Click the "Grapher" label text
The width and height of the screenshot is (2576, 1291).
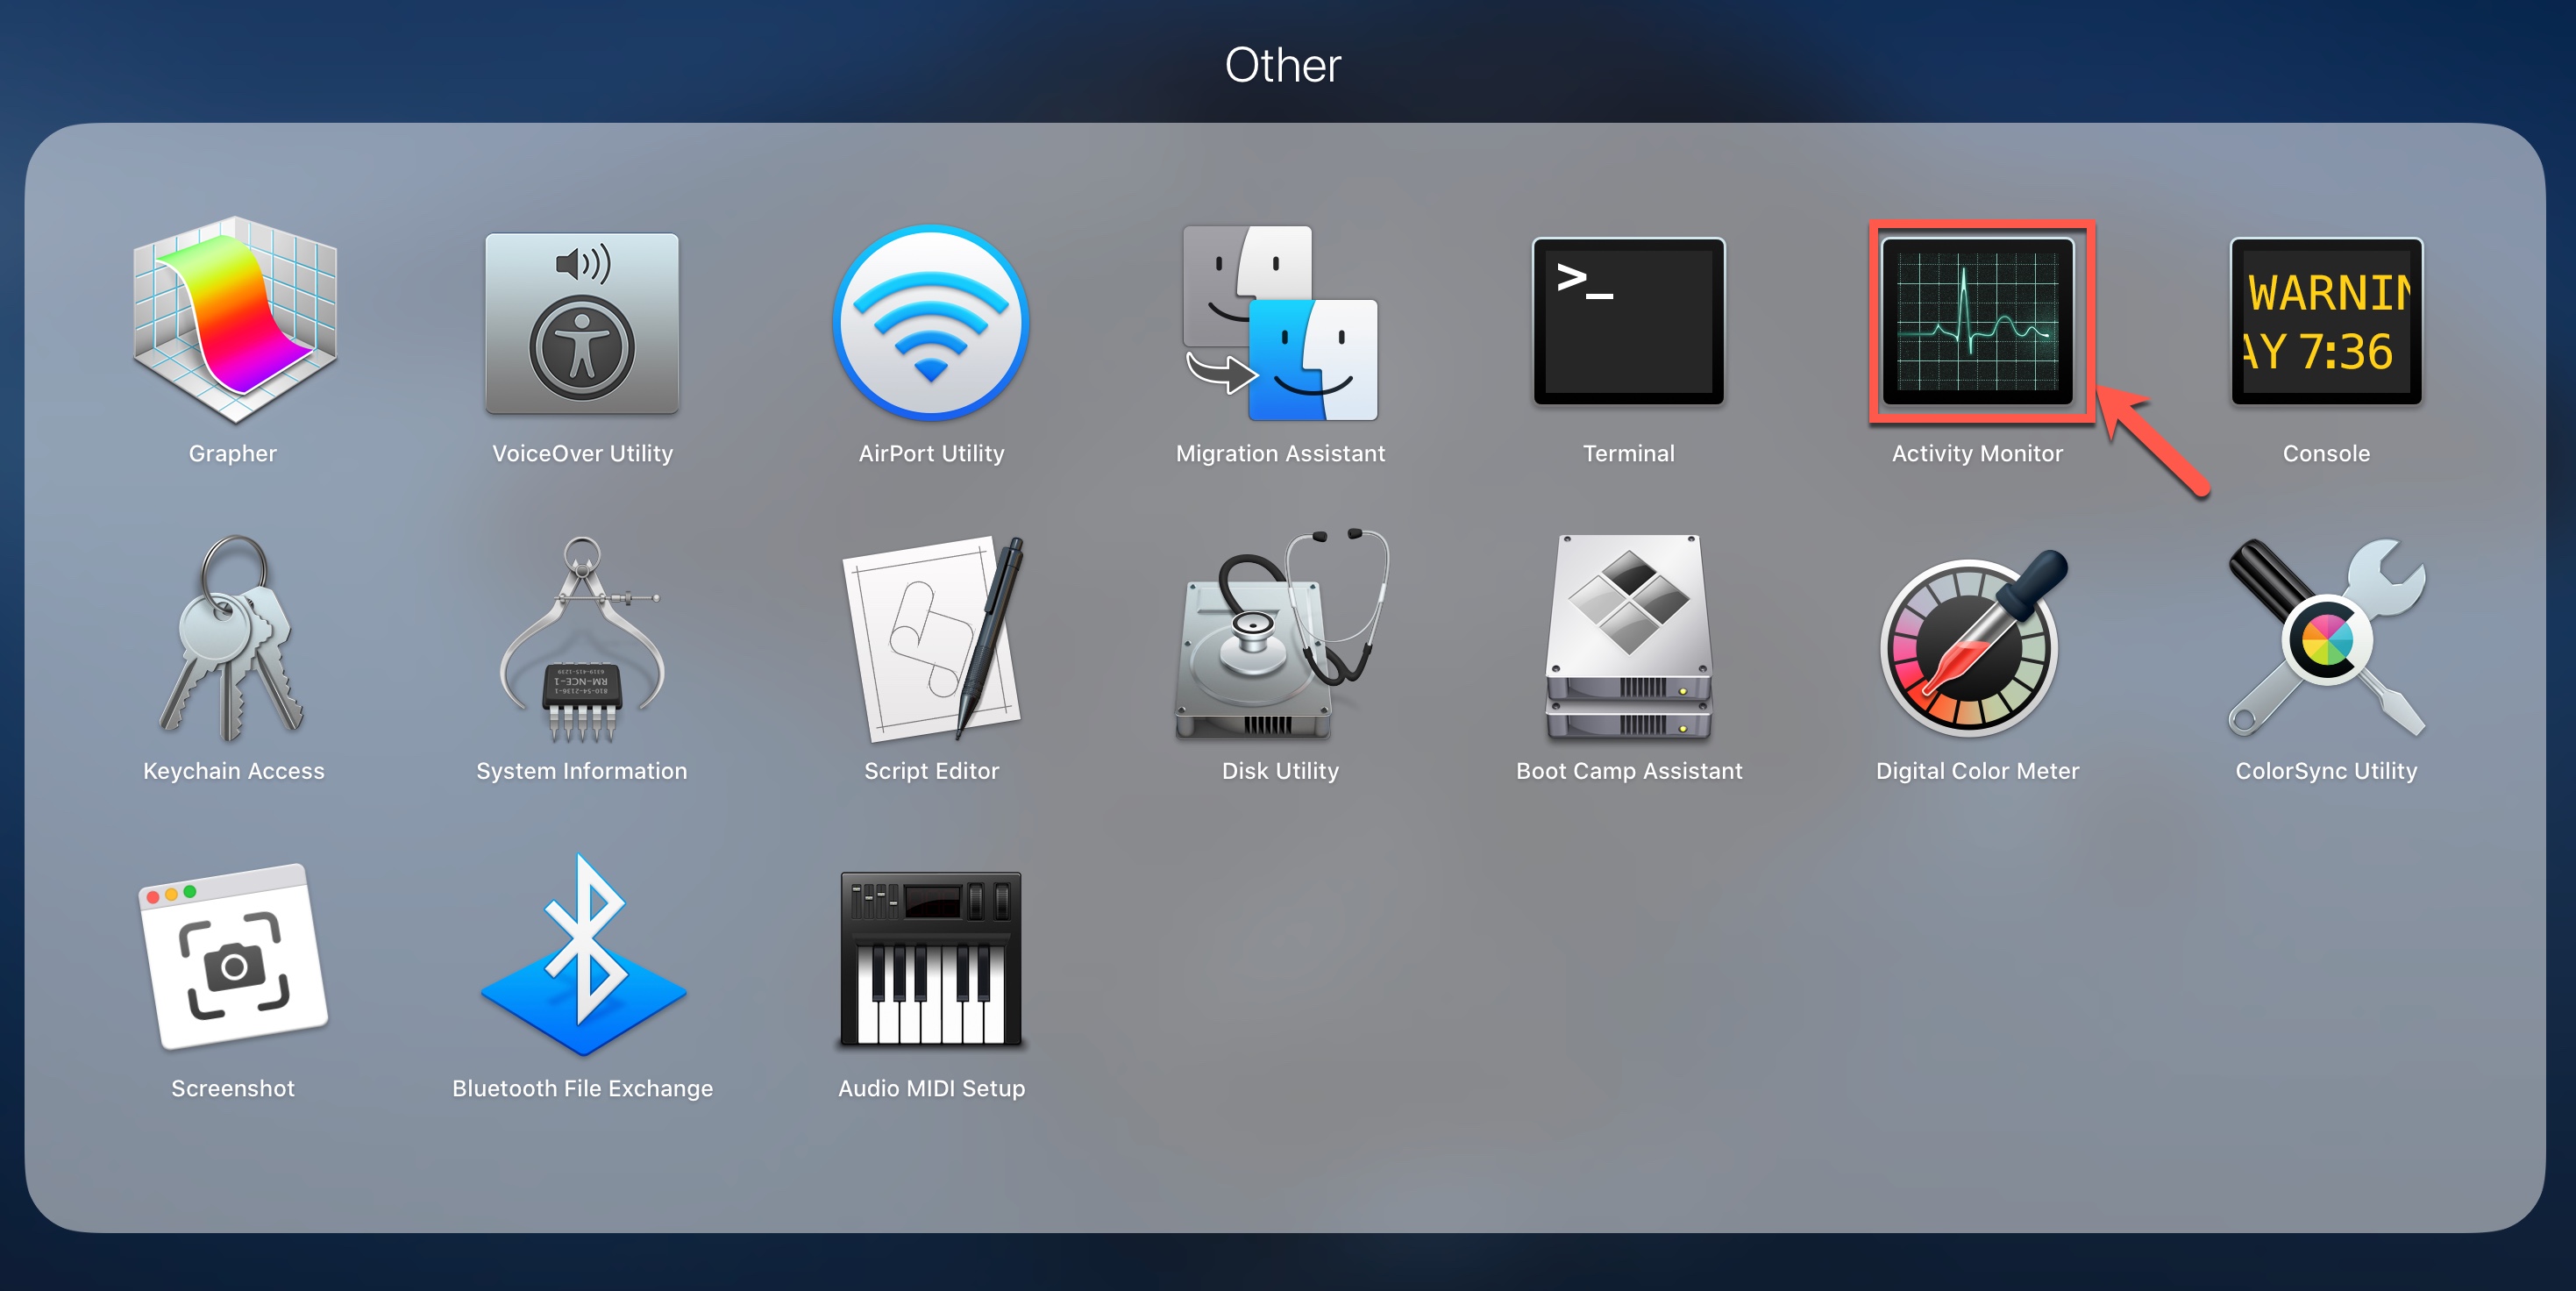(233, 453)
